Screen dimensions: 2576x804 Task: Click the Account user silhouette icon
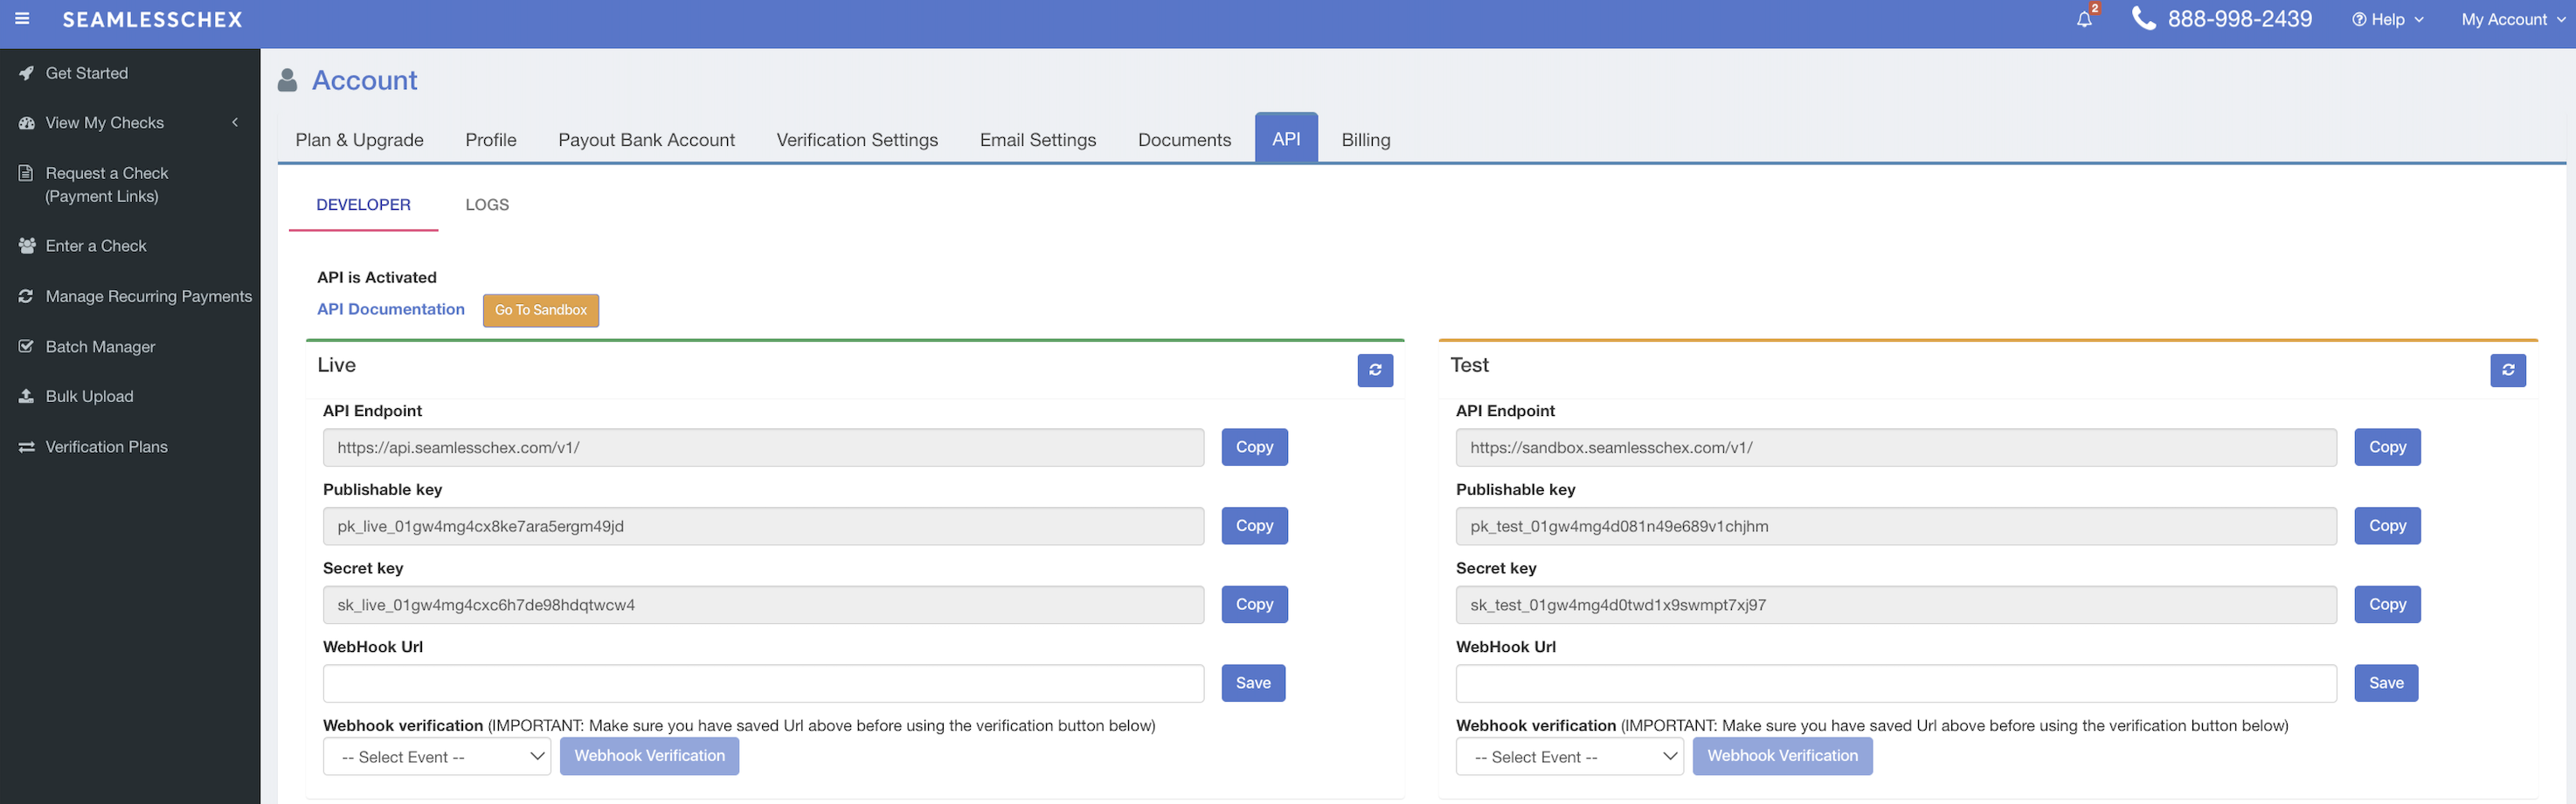287,80
